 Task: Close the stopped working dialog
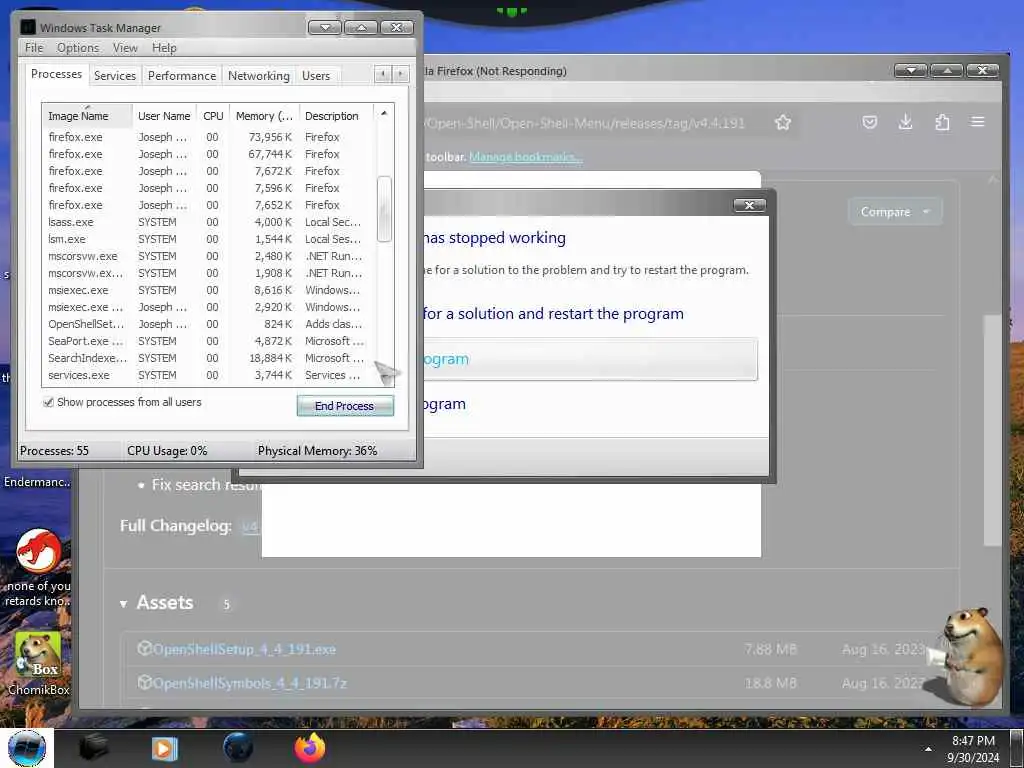click(749, 205)
